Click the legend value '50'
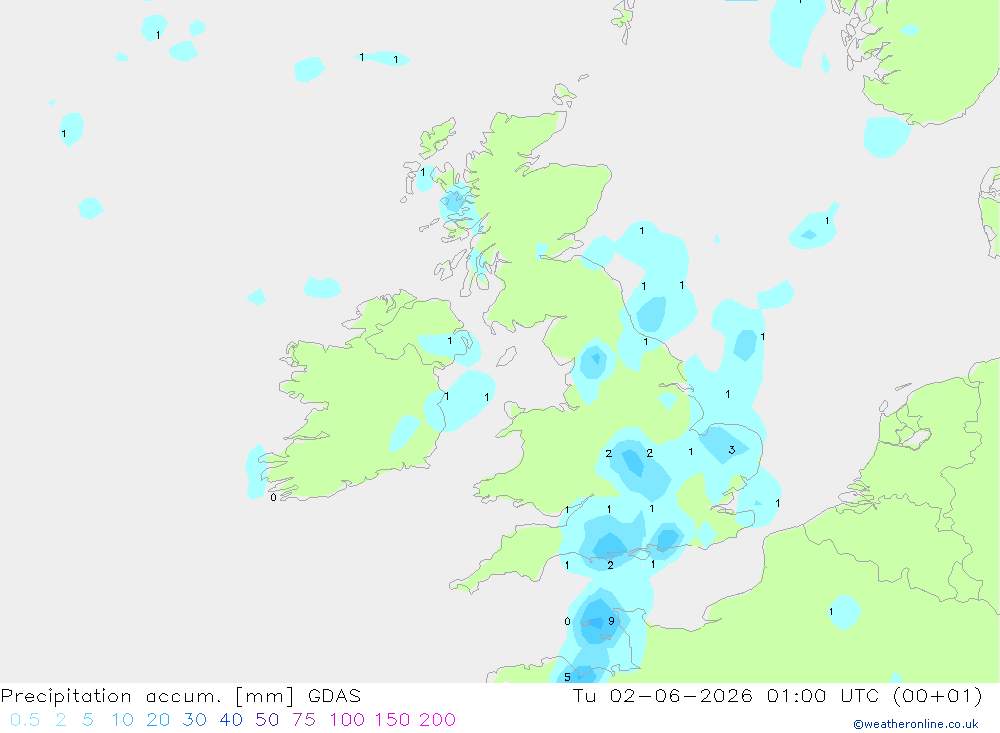This screenshot has width=1000, height=733. tap(267, 720)
